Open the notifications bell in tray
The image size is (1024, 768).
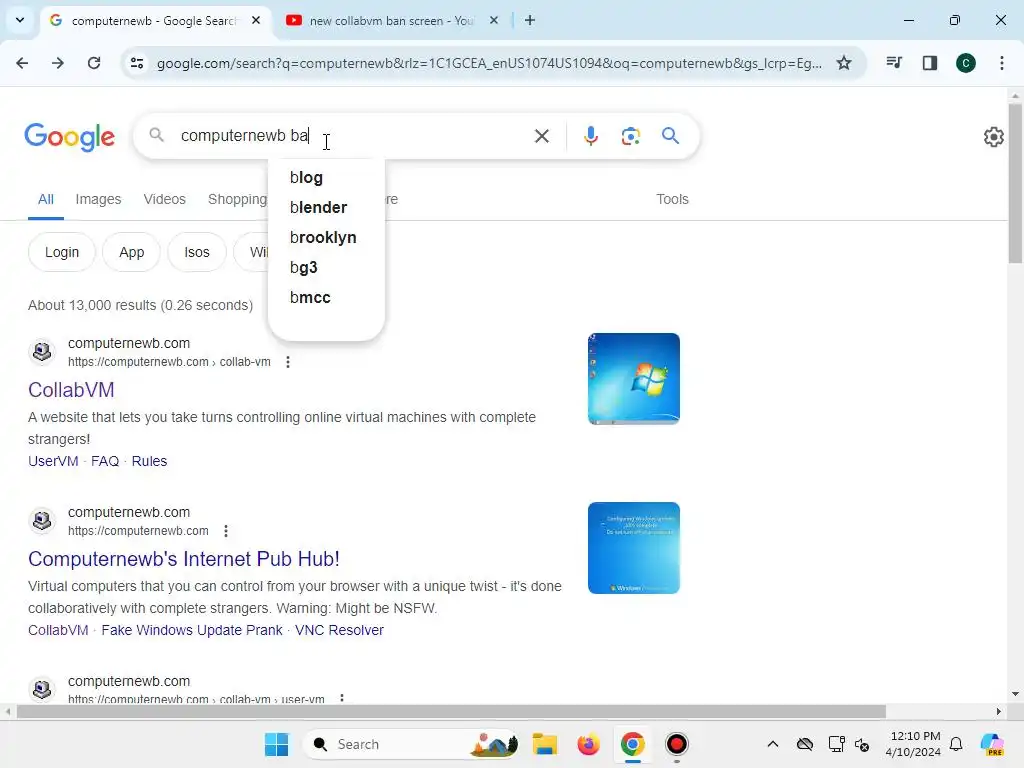(956, 744)
